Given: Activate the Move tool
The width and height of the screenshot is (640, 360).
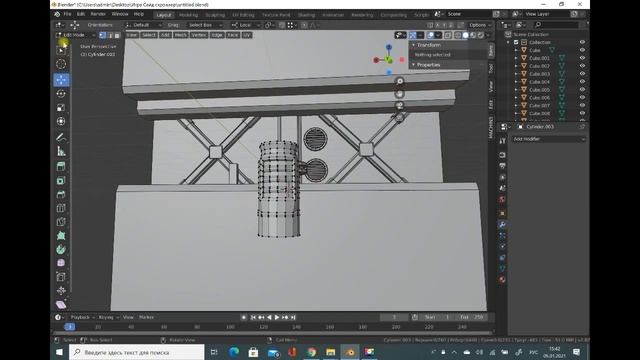Looking at the screenshot, I should [x=61, y=80].
